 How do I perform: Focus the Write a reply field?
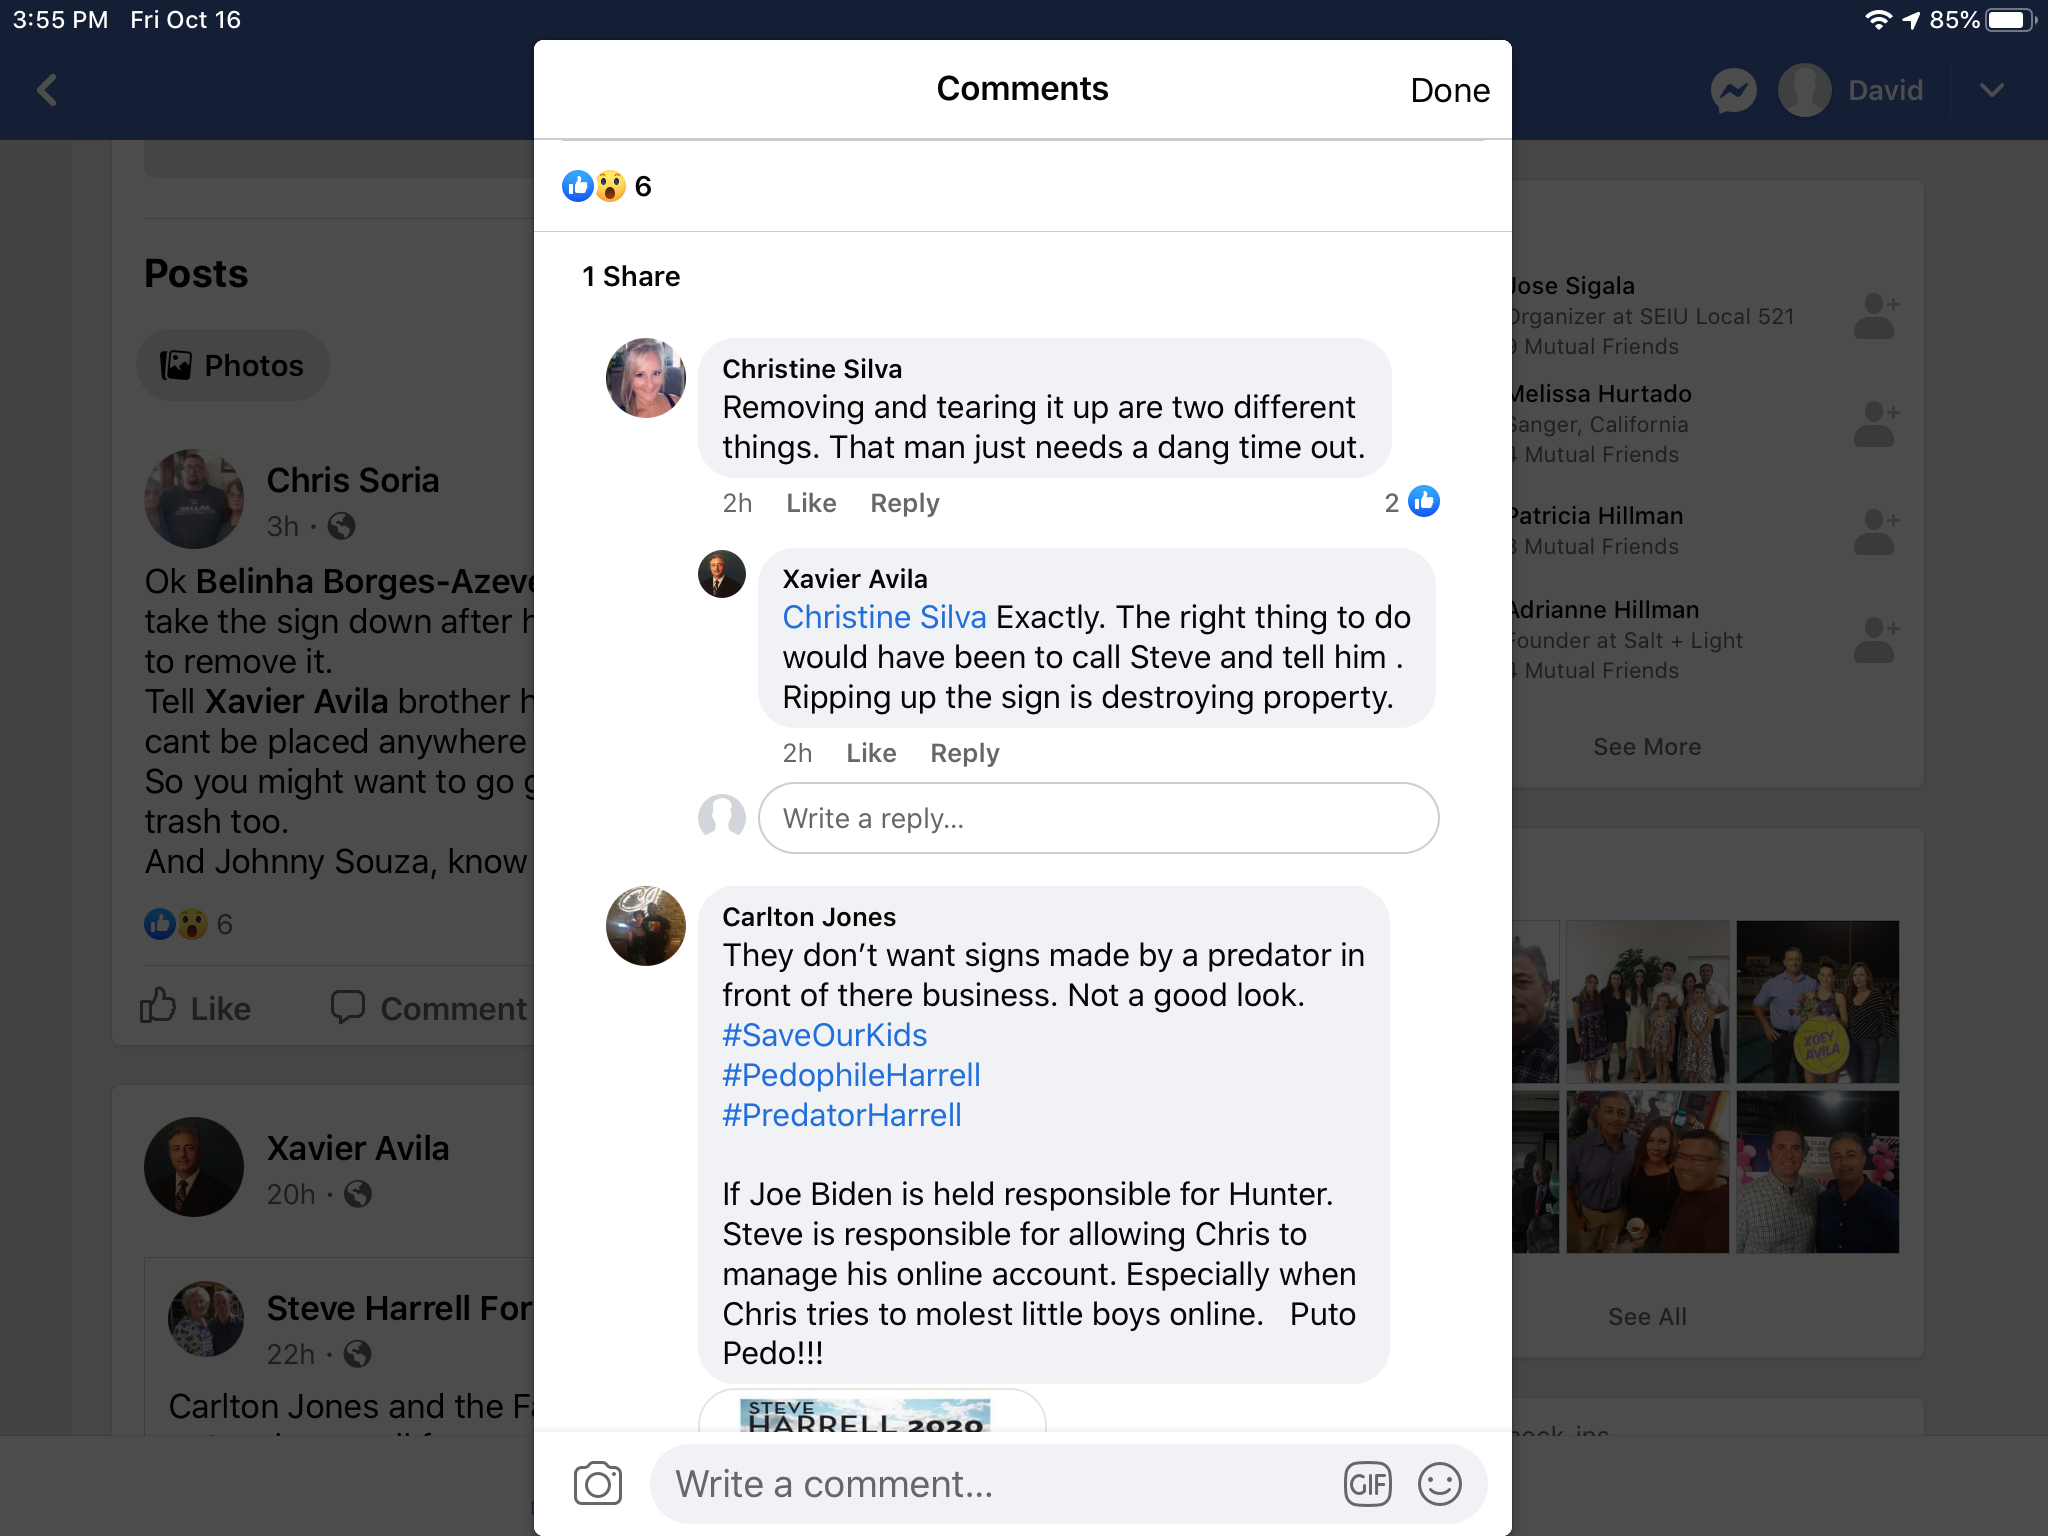pos(1098,818)
